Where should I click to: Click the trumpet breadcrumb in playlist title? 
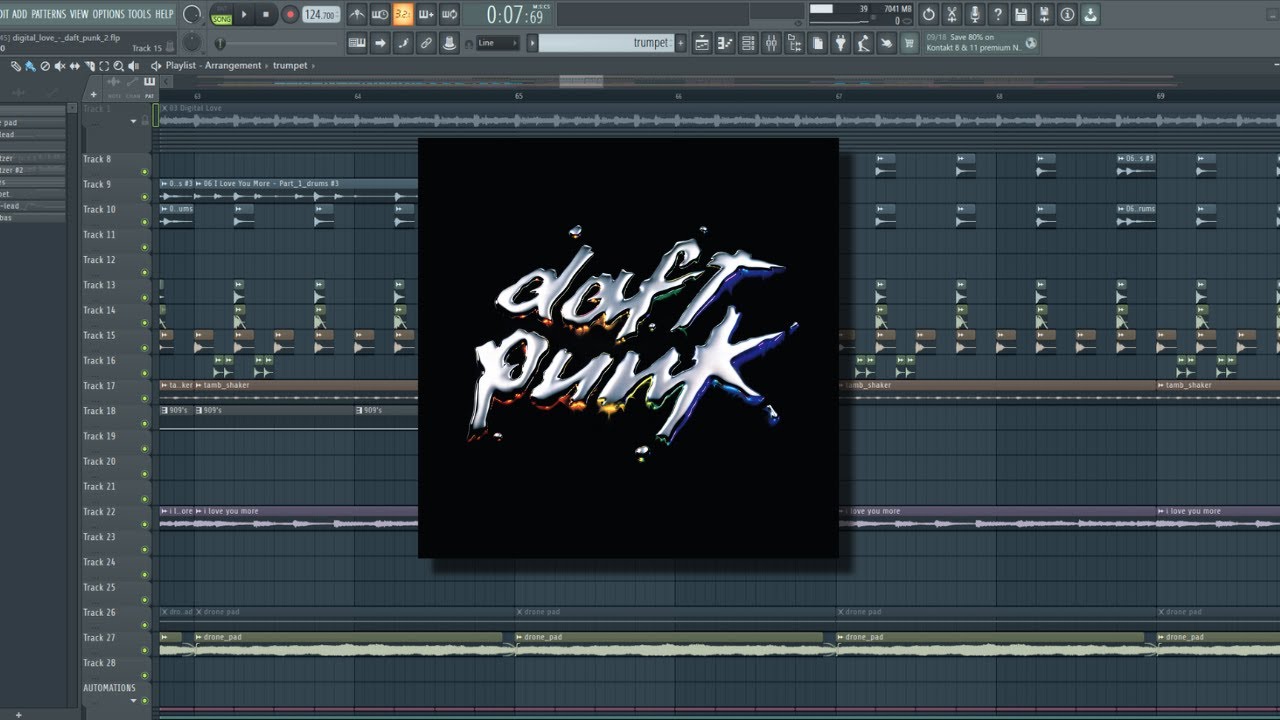tap(290, 65)
